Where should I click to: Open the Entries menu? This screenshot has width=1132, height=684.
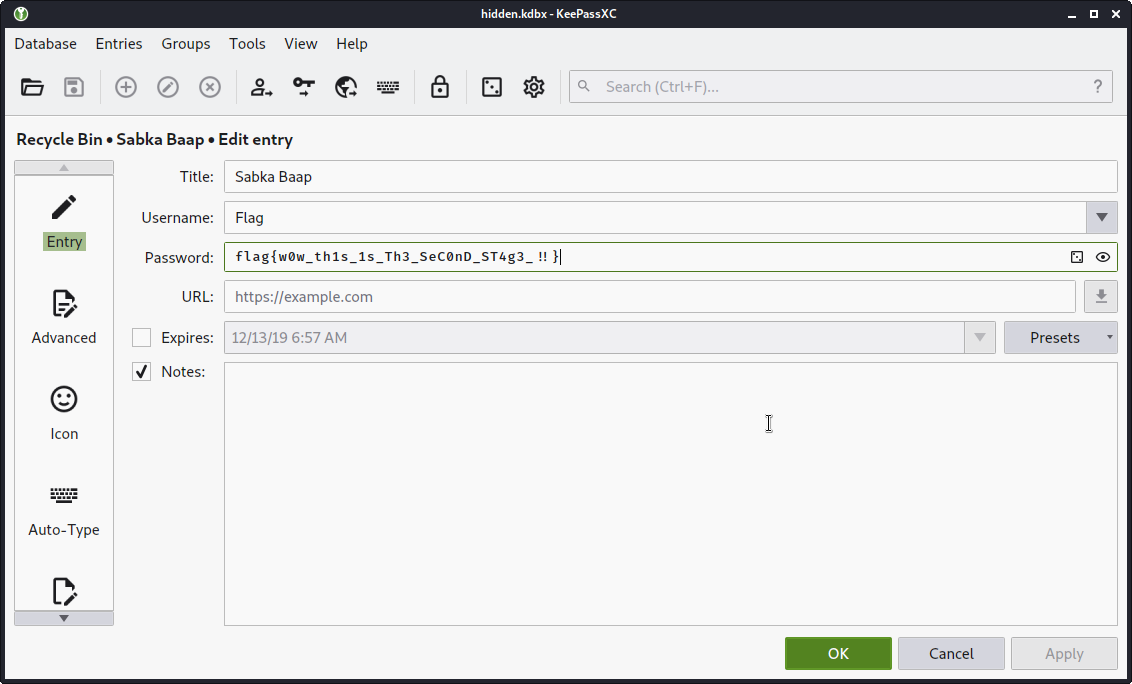coord(119,44)
